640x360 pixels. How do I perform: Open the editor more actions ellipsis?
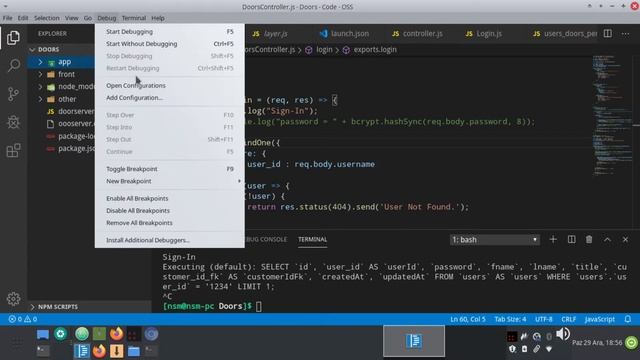tap(625, 33)
